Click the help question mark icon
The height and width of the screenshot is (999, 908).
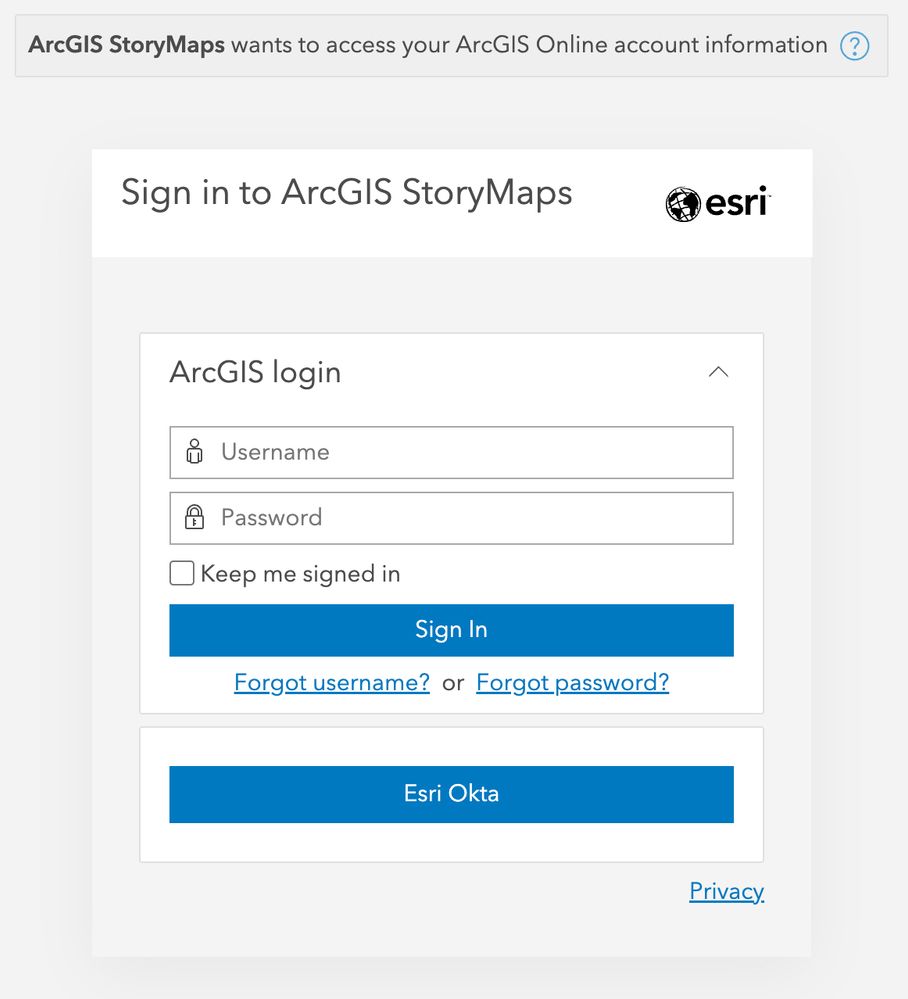click(854, 46)
